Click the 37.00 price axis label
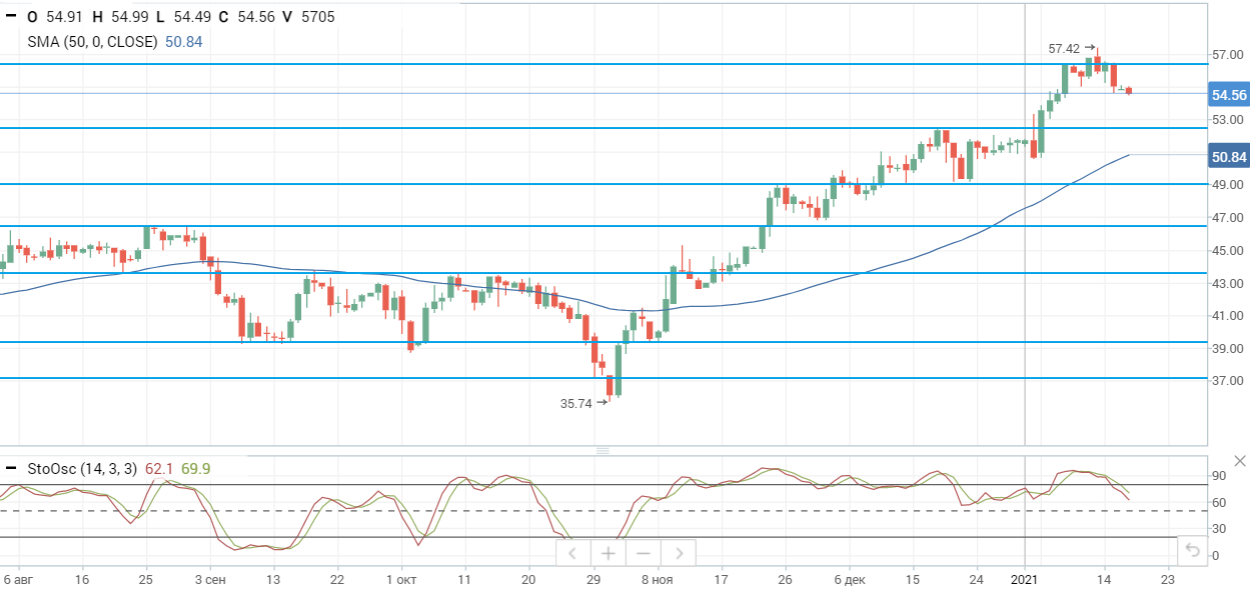 pyautogui.click(x=1228, y=381)
